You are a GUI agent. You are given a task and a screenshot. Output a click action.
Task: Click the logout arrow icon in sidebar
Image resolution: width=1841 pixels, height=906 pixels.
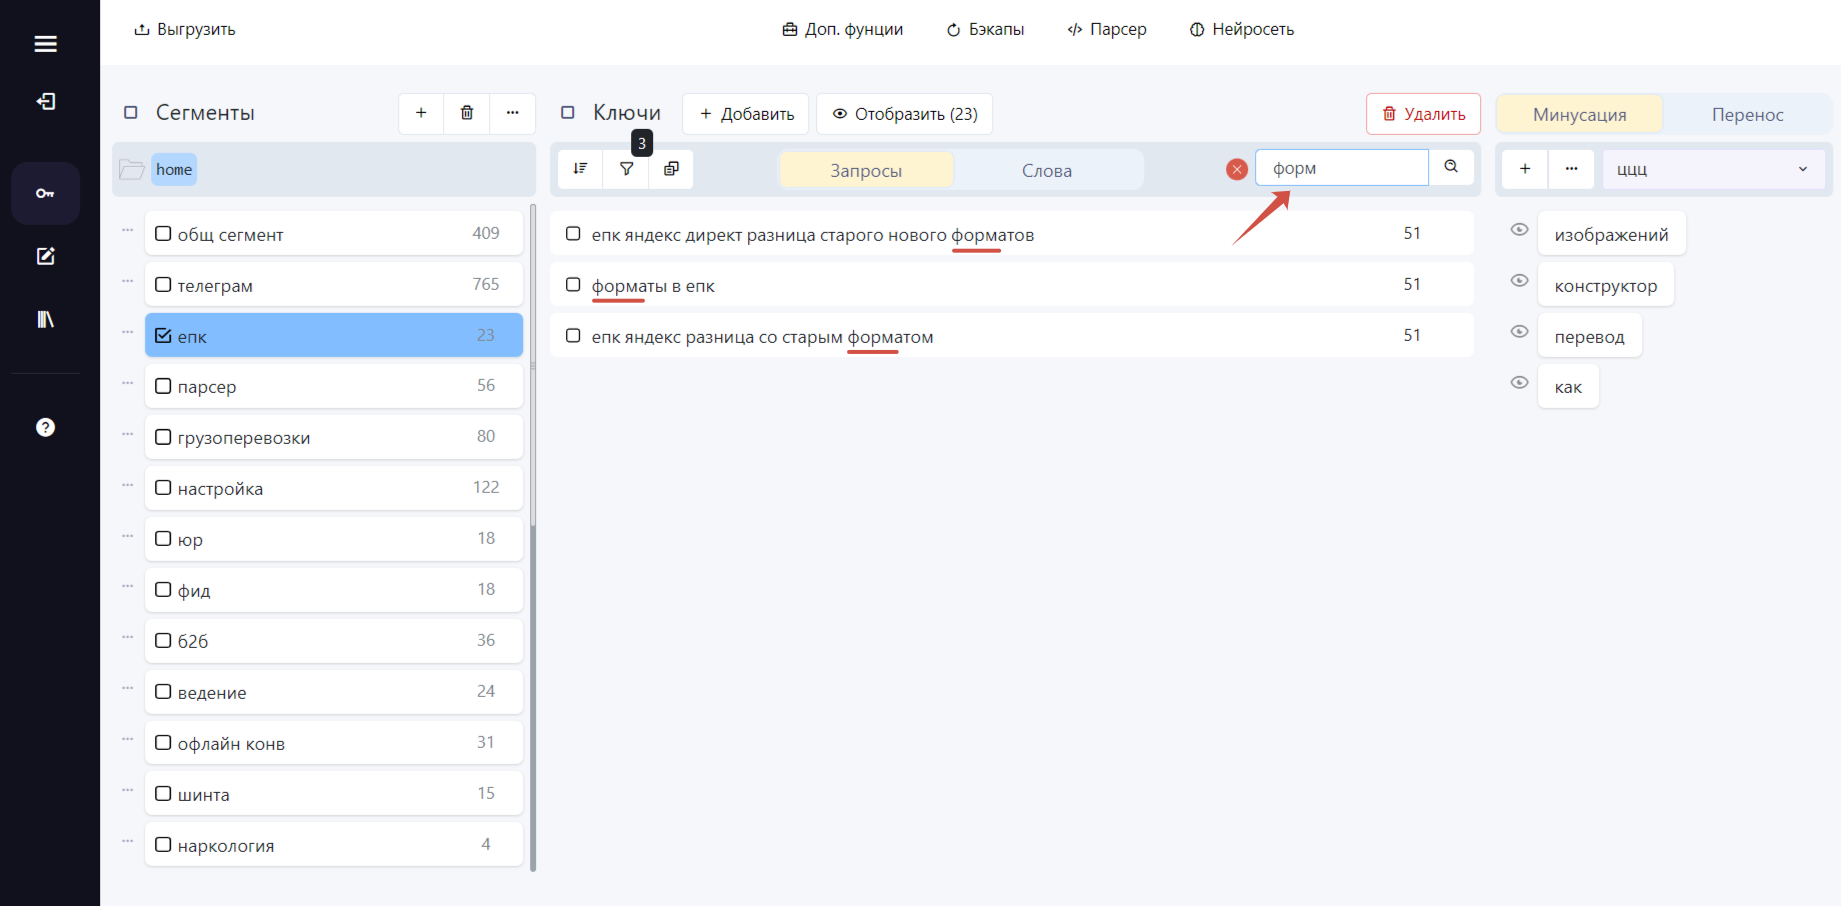coord(45,101)
